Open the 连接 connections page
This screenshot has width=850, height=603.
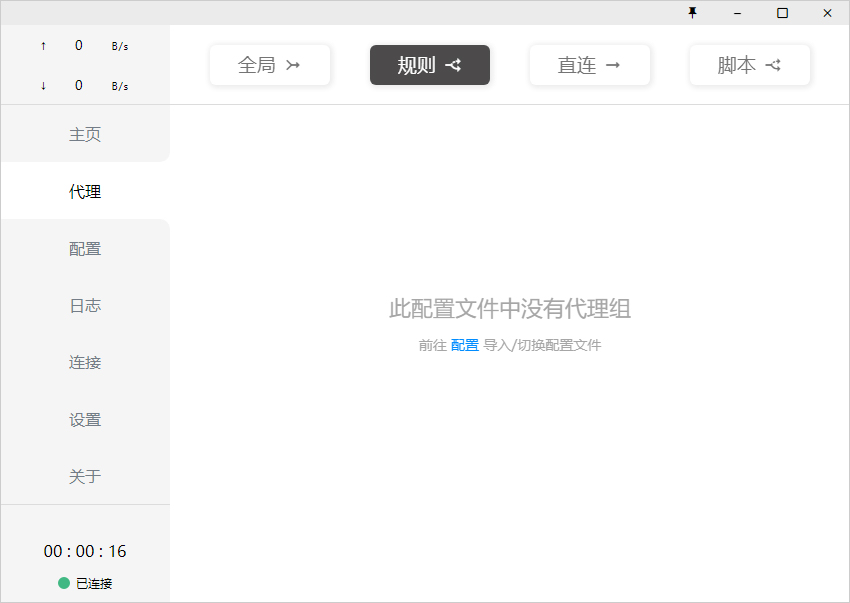(84, 362)
